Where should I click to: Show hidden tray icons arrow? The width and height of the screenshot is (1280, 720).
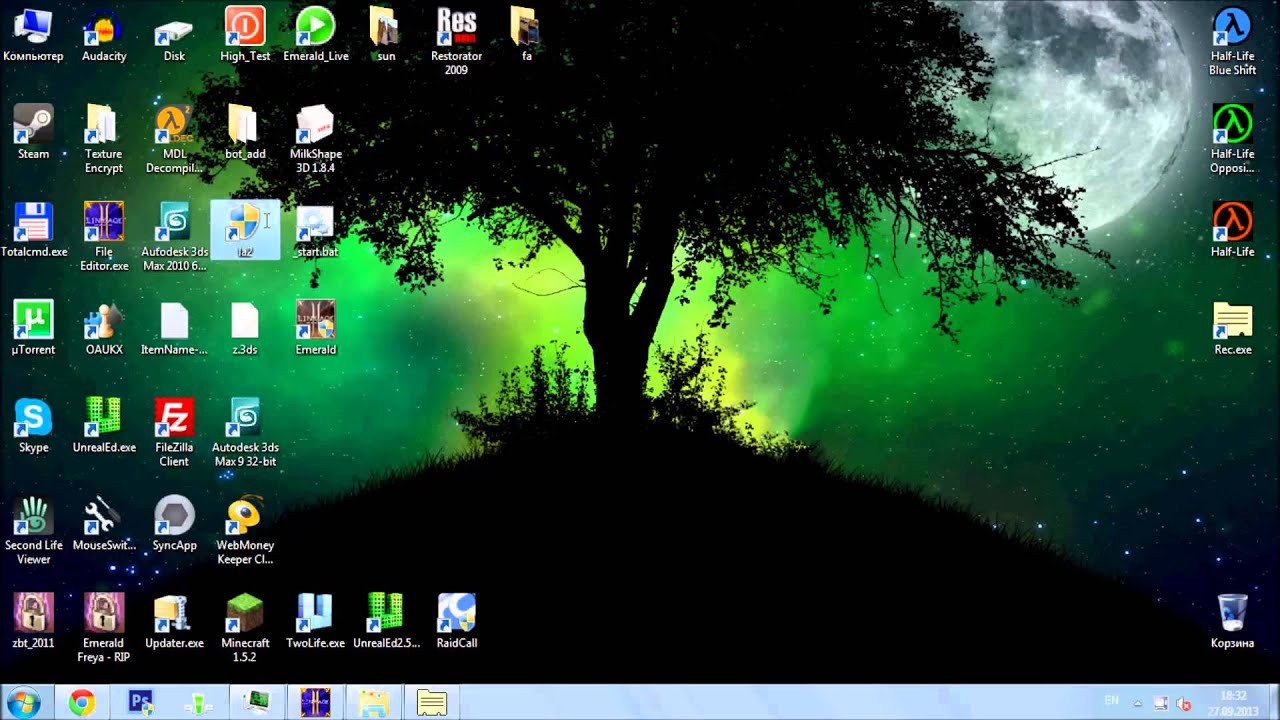click(x=1138, y=703)
